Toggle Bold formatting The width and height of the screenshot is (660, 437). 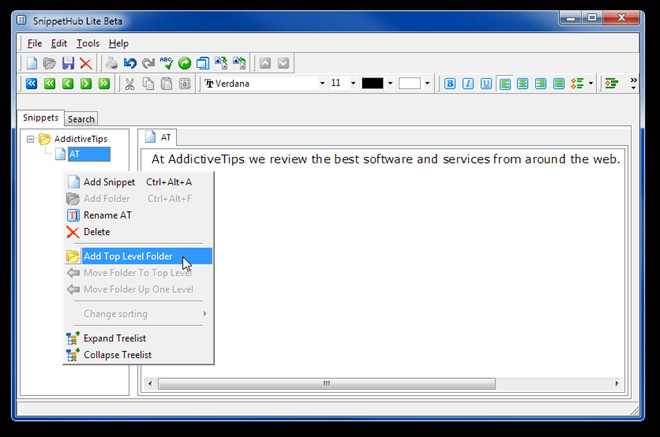[x=450, y=83]
